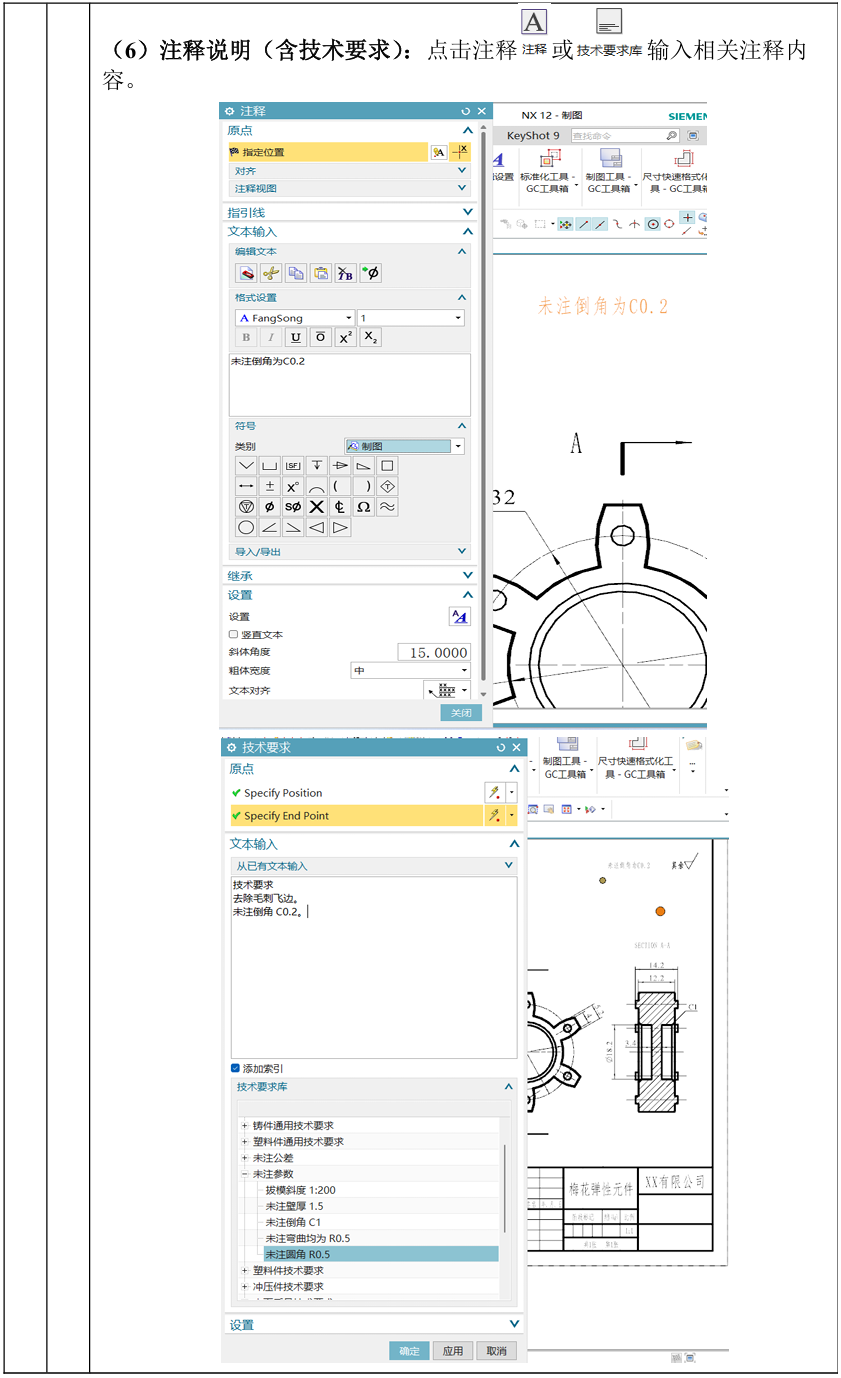Screen dimensions: 841x1378
Task: Insert the diameter ø symbol
Action: click(269, 506)
